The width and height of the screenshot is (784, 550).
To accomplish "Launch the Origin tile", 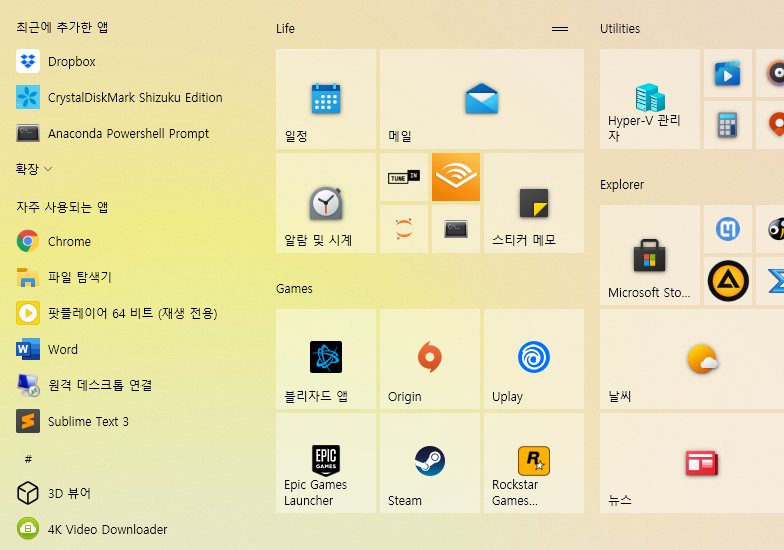I will coord(430,359).
